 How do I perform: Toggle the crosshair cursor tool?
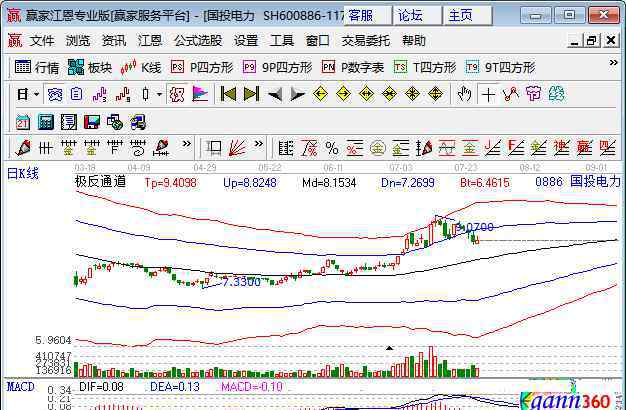pyautogui.click(x=488, y=95)
